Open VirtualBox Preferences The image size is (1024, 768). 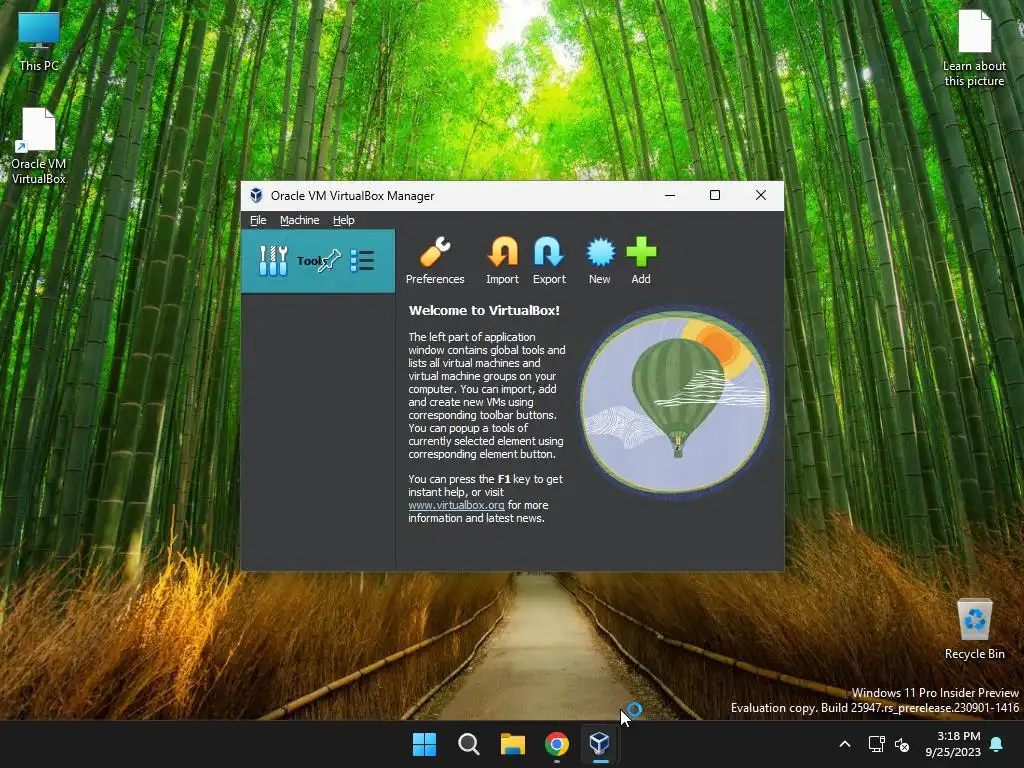click(x=435, y=261)
